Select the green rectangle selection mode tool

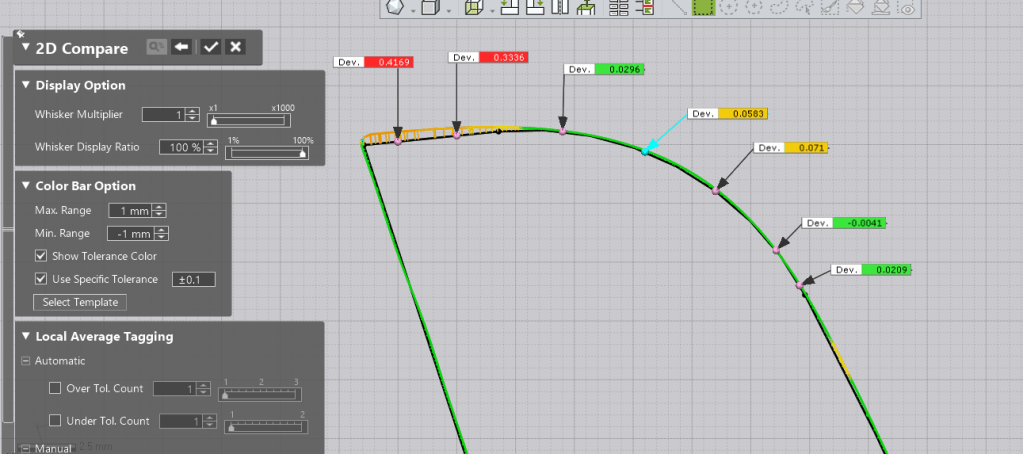703,8
